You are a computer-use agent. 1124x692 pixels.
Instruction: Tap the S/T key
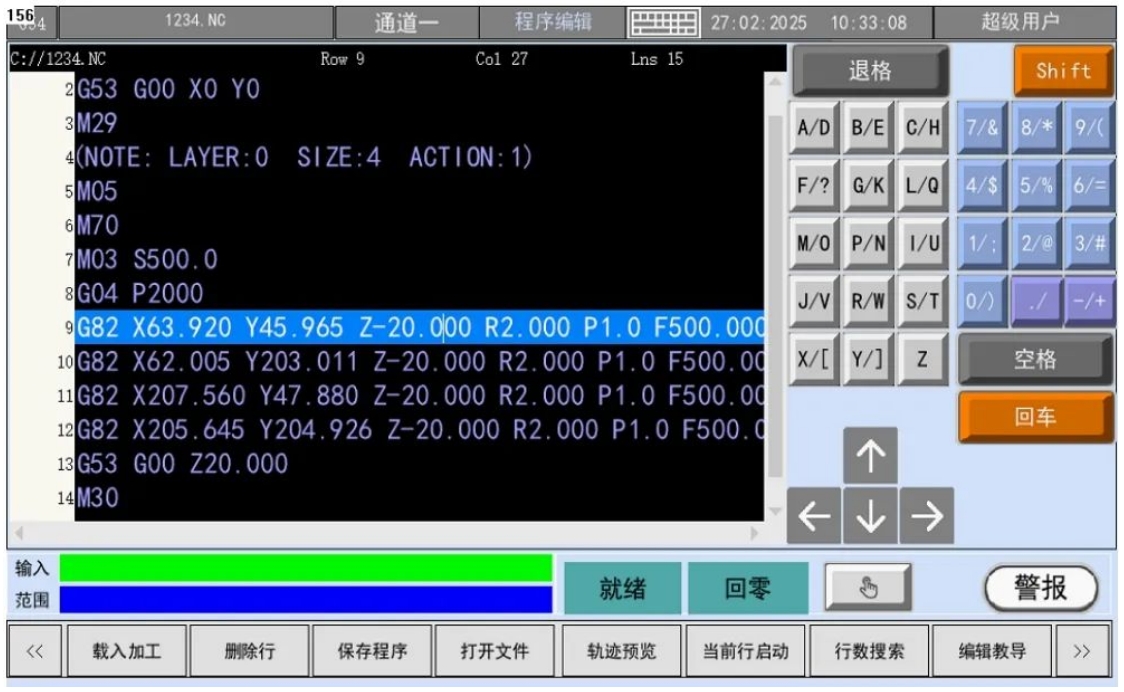click(923, 301)
